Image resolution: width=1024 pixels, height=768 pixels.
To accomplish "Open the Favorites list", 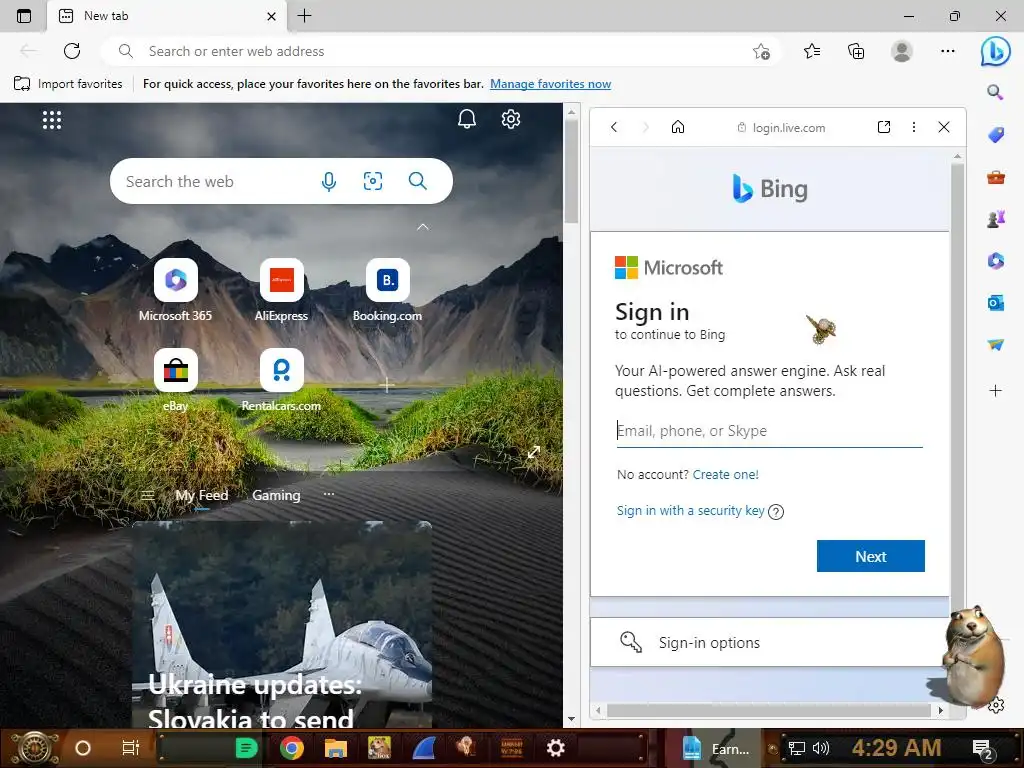I will 812,51.
